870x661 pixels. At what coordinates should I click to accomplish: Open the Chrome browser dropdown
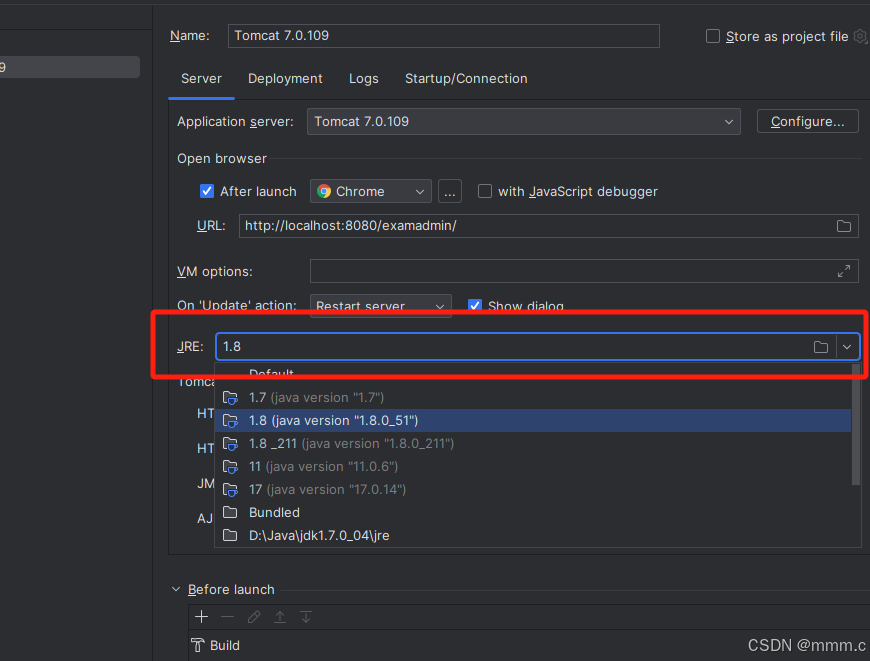[371, 191]
